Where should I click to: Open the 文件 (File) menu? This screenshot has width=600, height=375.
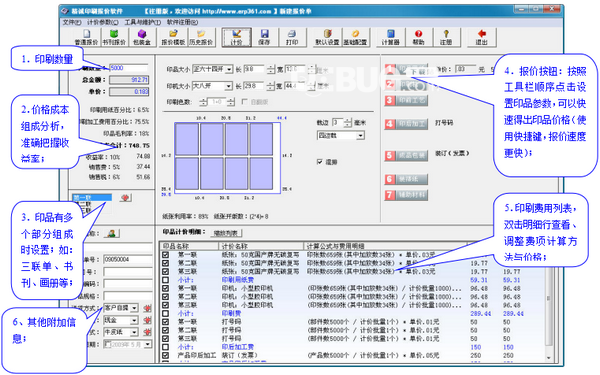[72, 22]
